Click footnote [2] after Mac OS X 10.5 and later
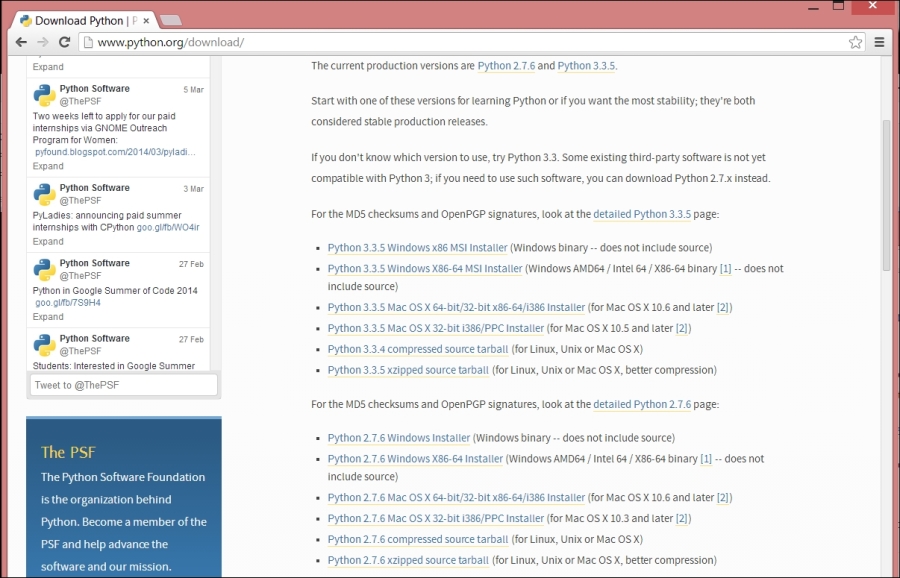 [x=681, y=328]
